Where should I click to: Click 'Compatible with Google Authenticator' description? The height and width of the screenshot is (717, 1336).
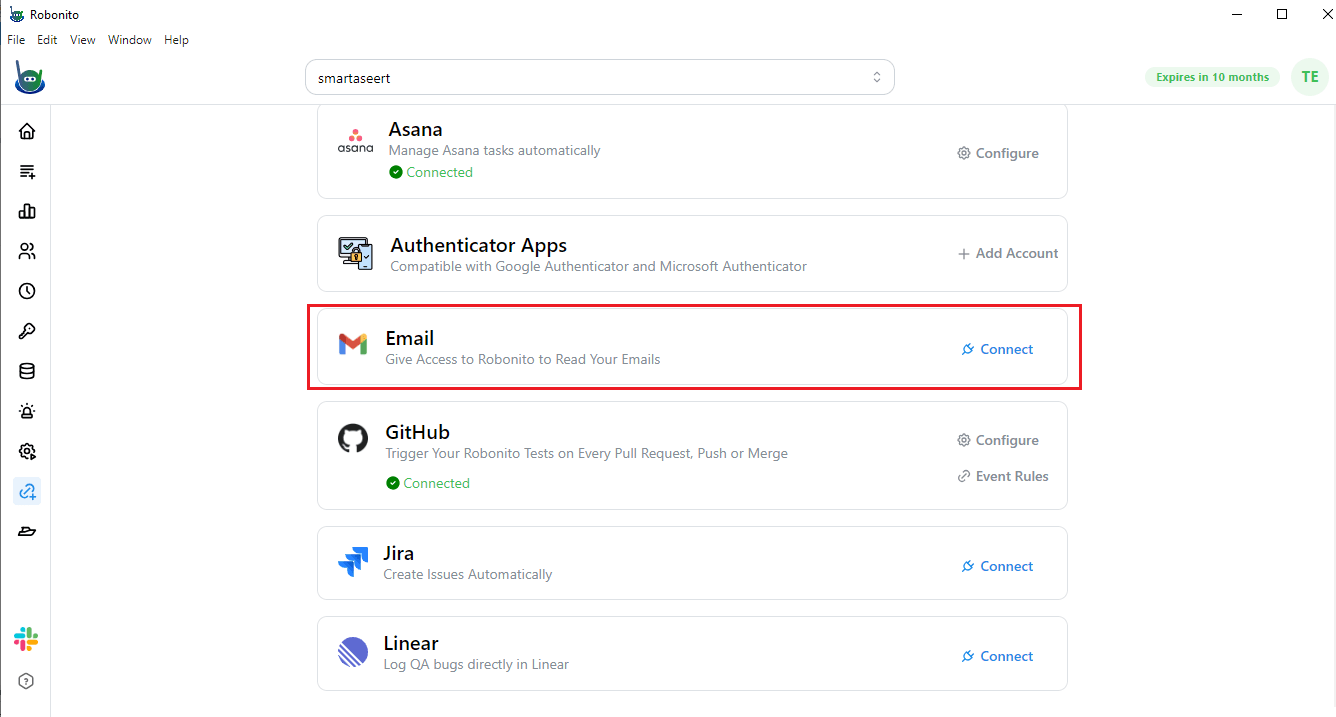tap(599, 267)
